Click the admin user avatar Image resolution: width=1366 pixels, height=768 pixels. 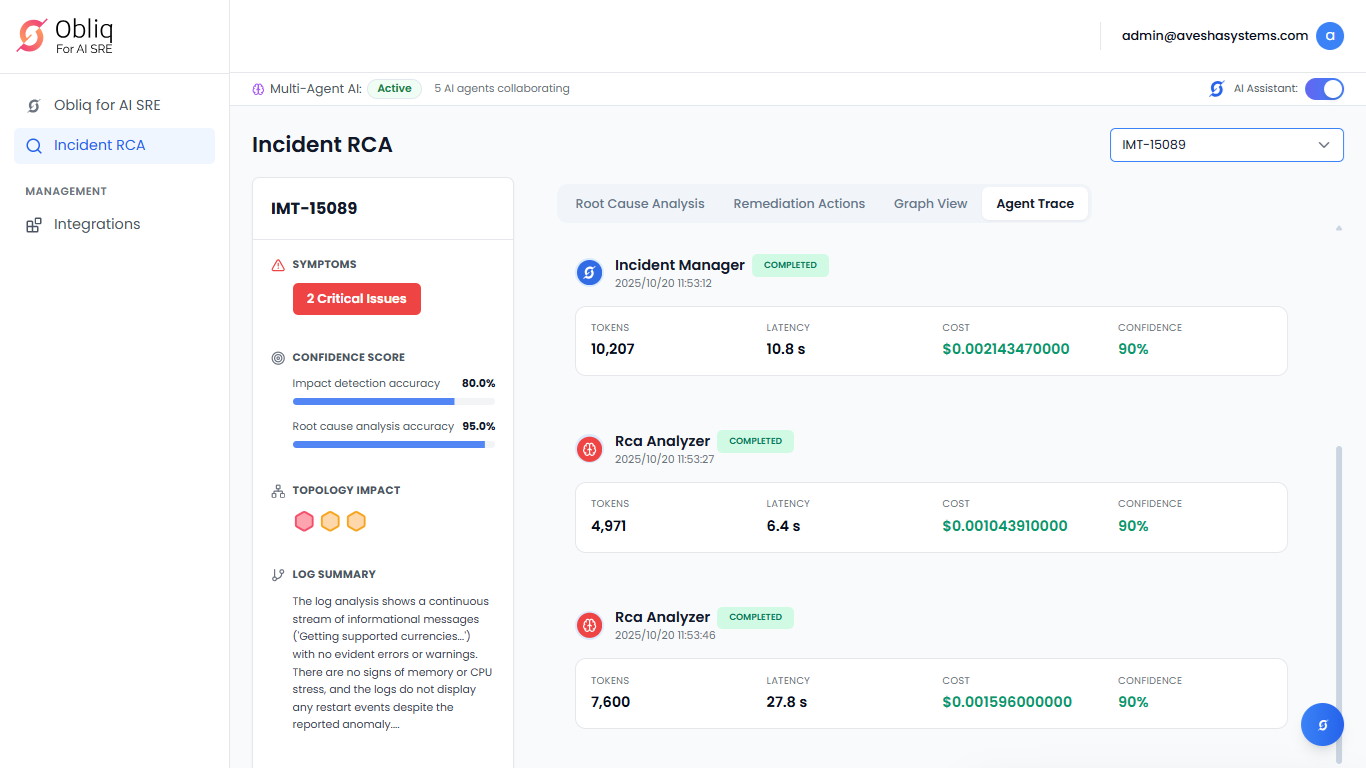click(1329, 36)
